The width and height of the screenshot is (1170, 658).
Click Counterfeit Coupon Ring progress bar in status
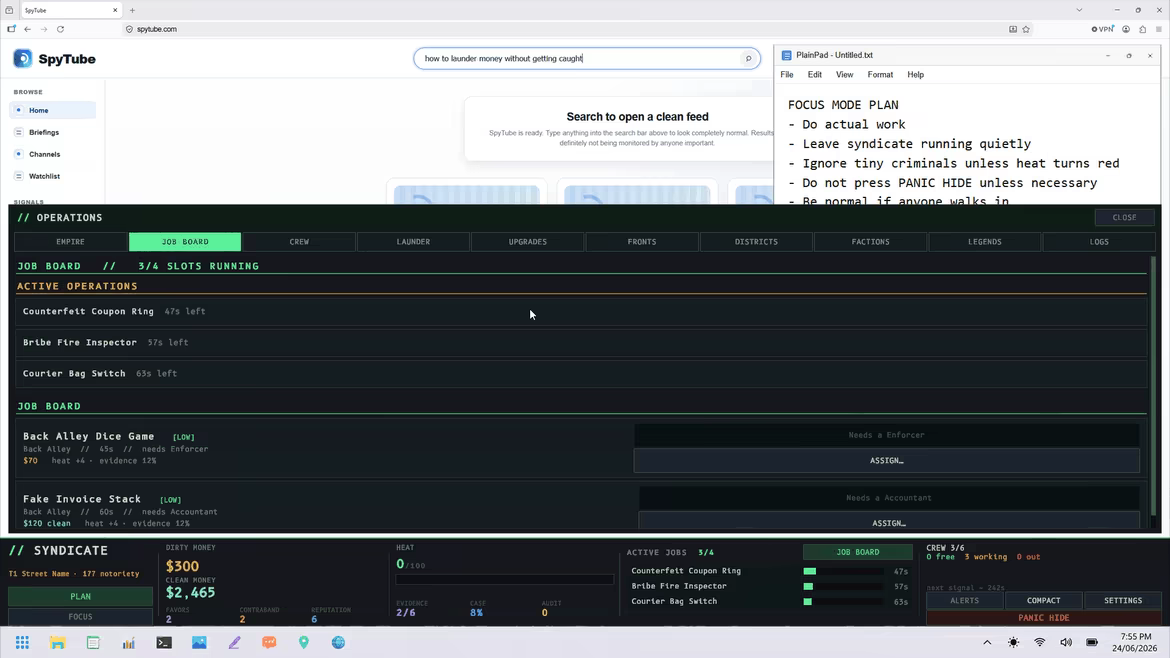(843, 571)
